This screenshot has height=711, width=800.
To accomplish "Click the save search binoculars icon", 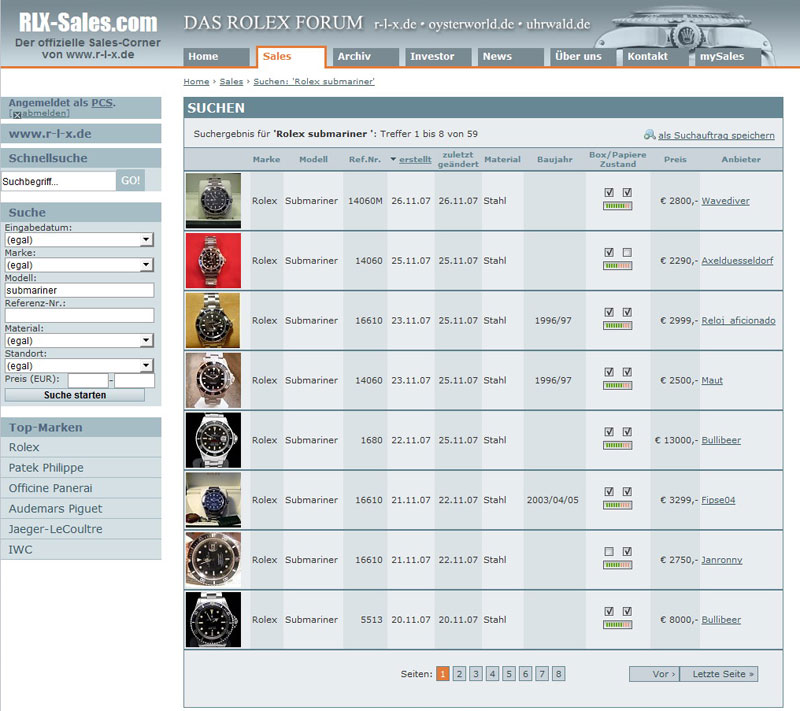I will pos(649,135).
